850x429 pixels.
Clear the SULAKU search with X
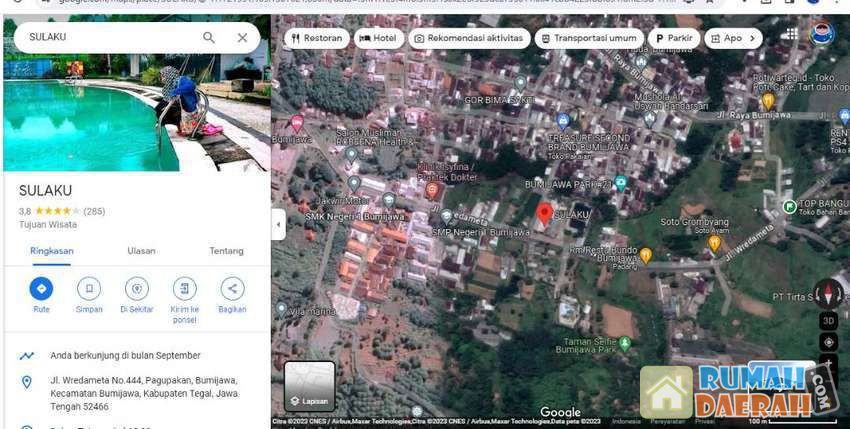point(242,38)
